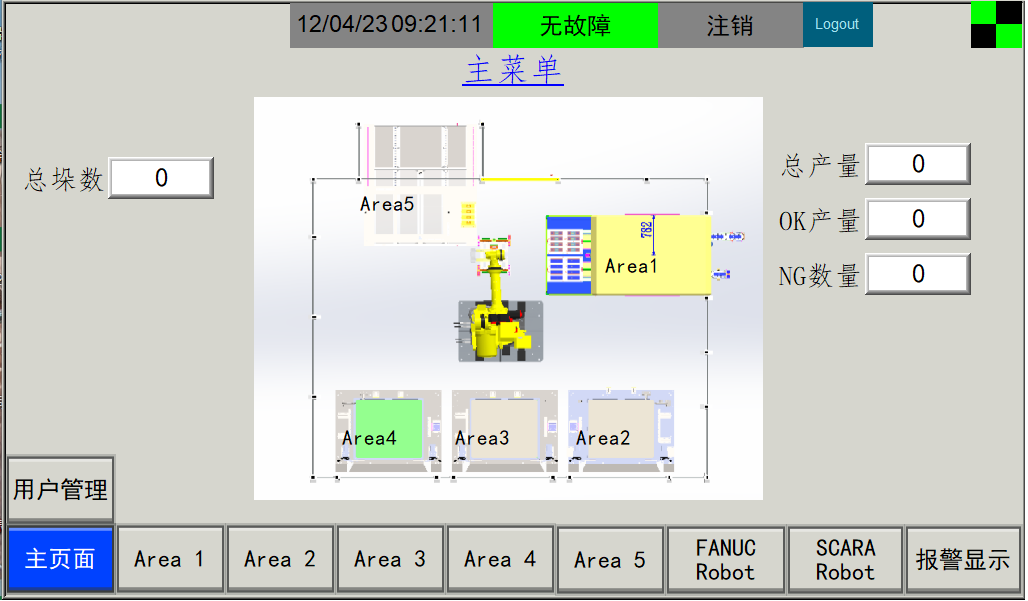This screenshot has height=601, width=1028.
Task: Click the Area2 pallet station graphic
Action: click(x=620, y=428)
